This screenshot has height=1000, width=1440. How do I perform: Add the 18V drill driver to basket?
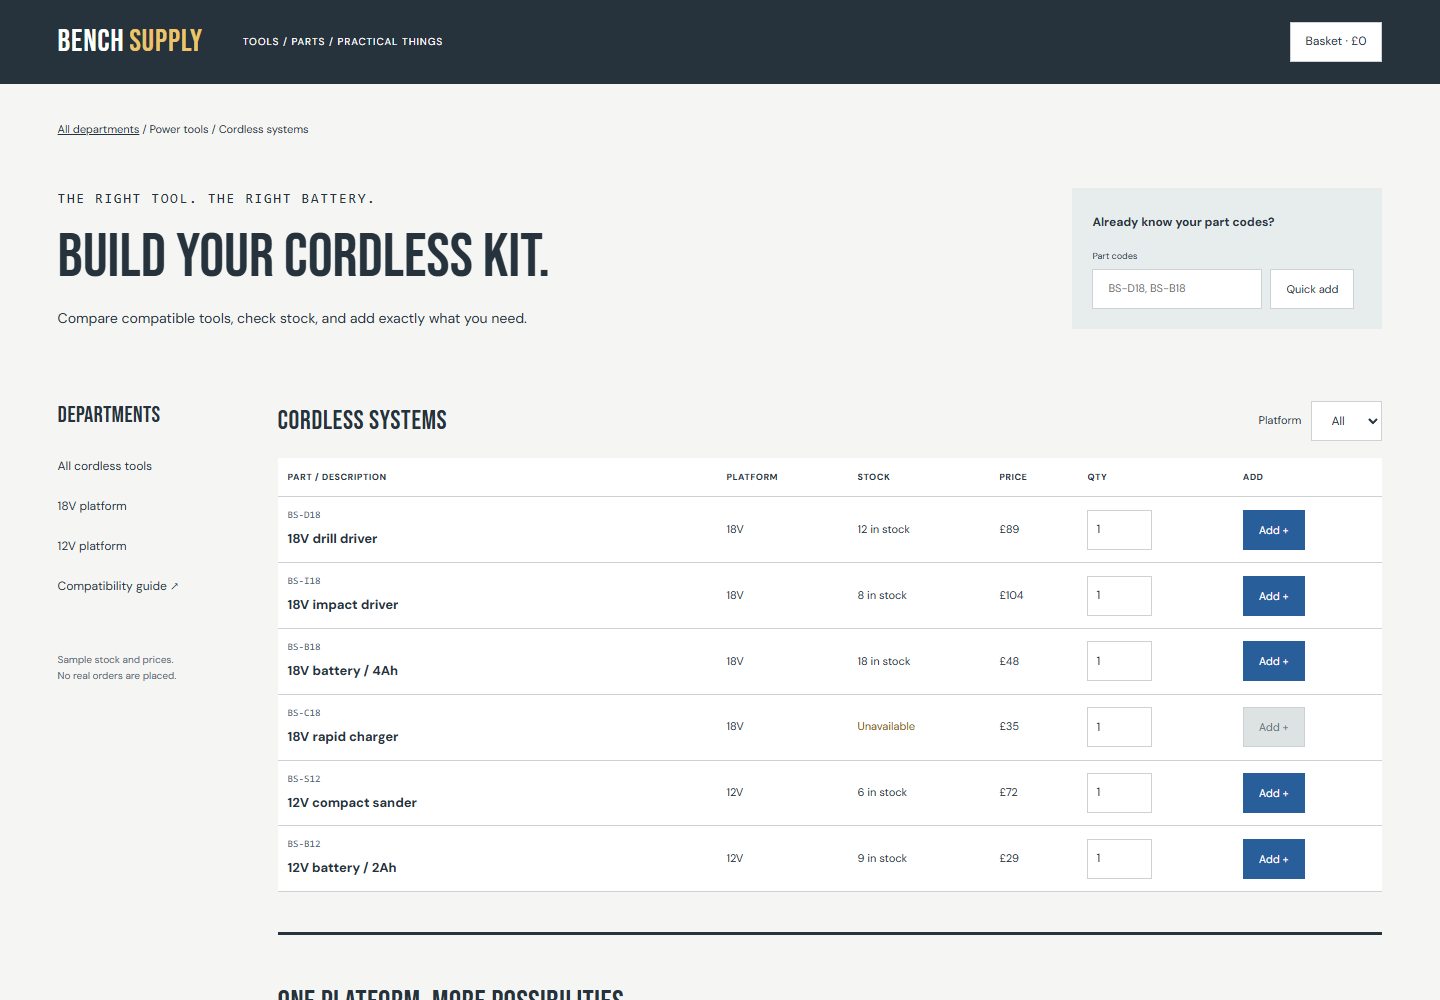coord(1274,530)
